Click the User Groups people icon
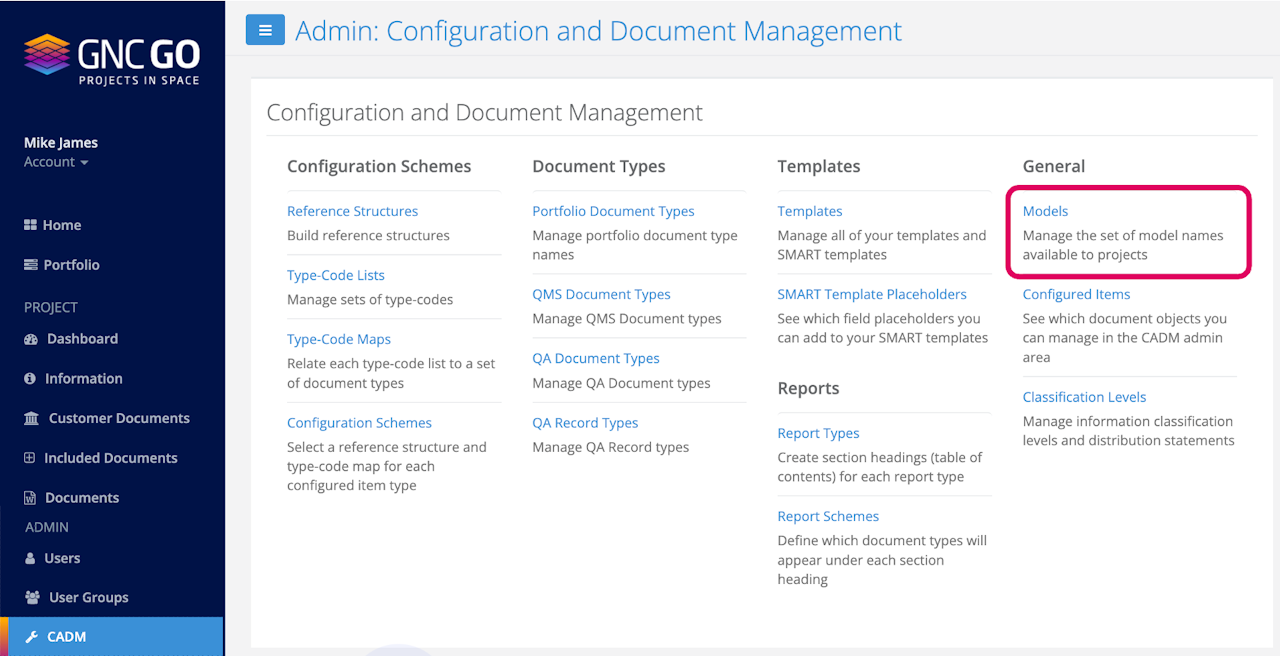This screenshot has width=1280, height=656. 32,598
